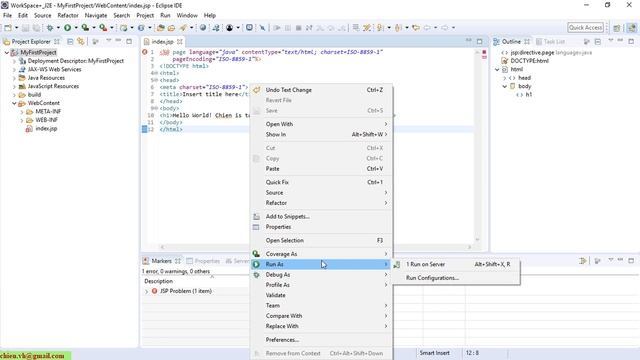Select Quick Fix in context menu

click(321, 182)
